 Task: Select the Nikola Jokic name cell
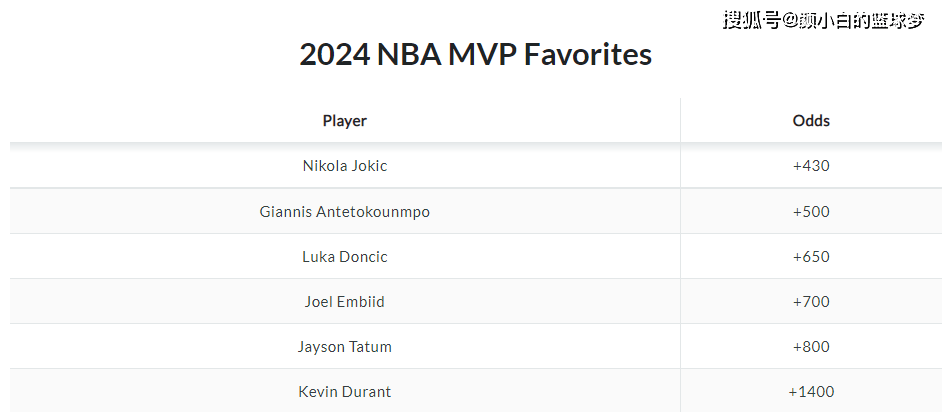pos(344,166)
